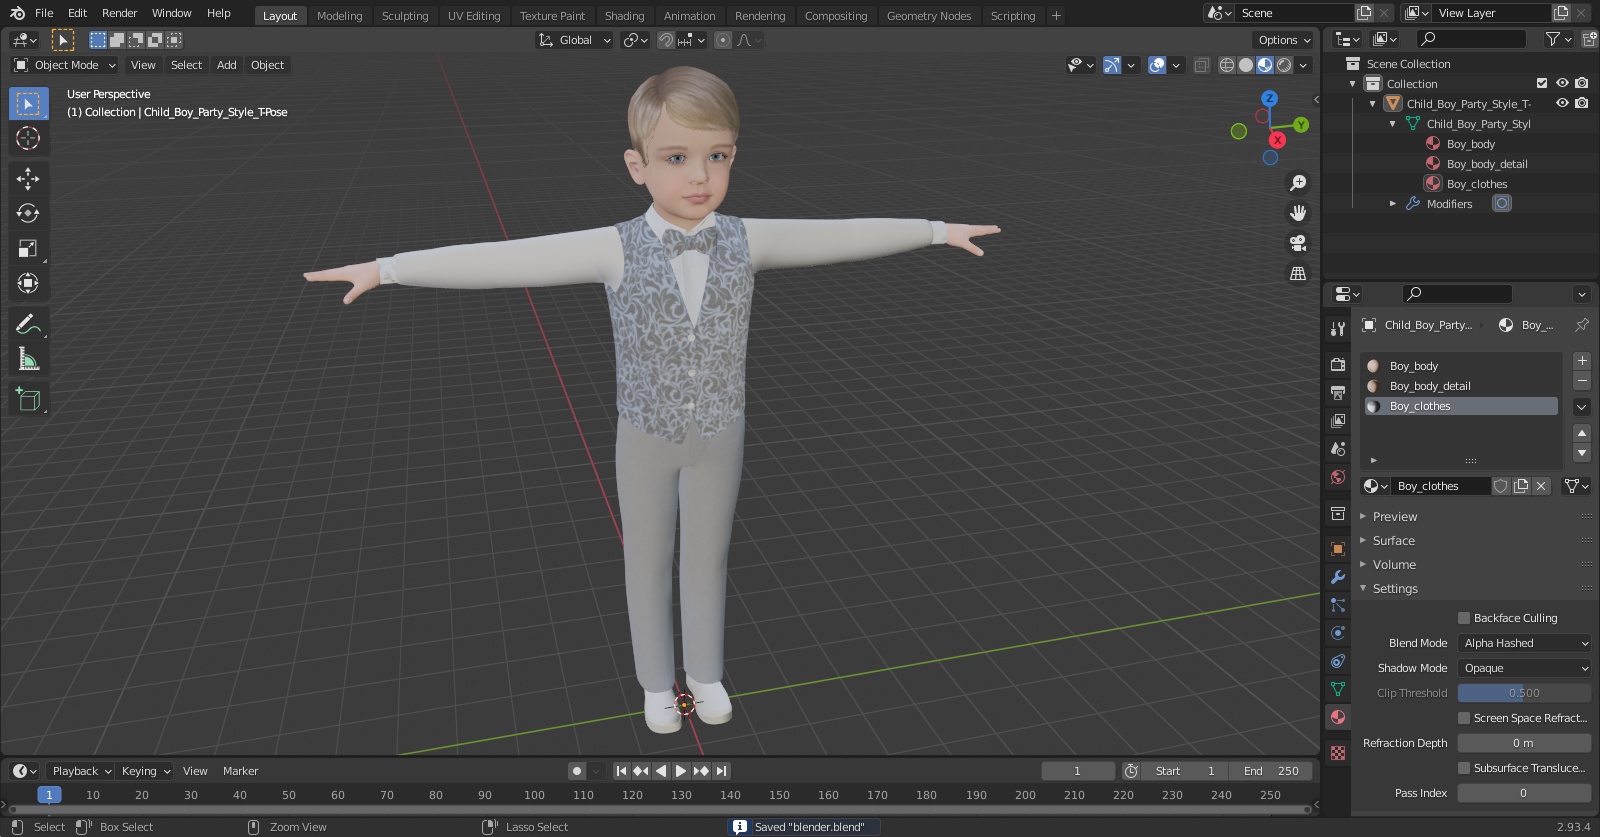Open the viewport Options button
The width and height of the screenshot is (1600, 837).
pyautogui.click(x=1284, y=40)
